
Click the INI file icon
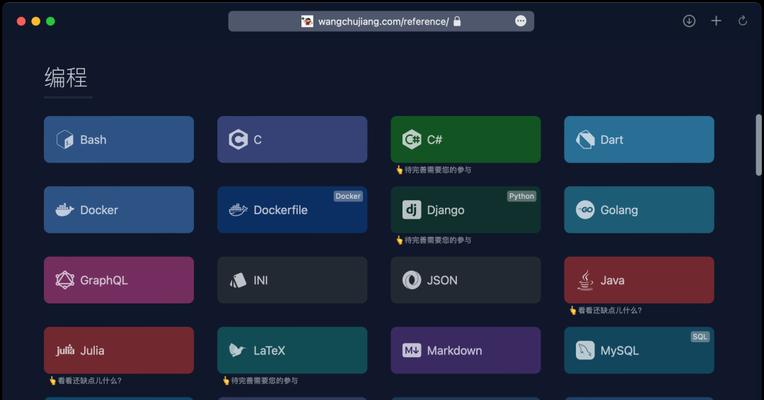coord(238,280)
